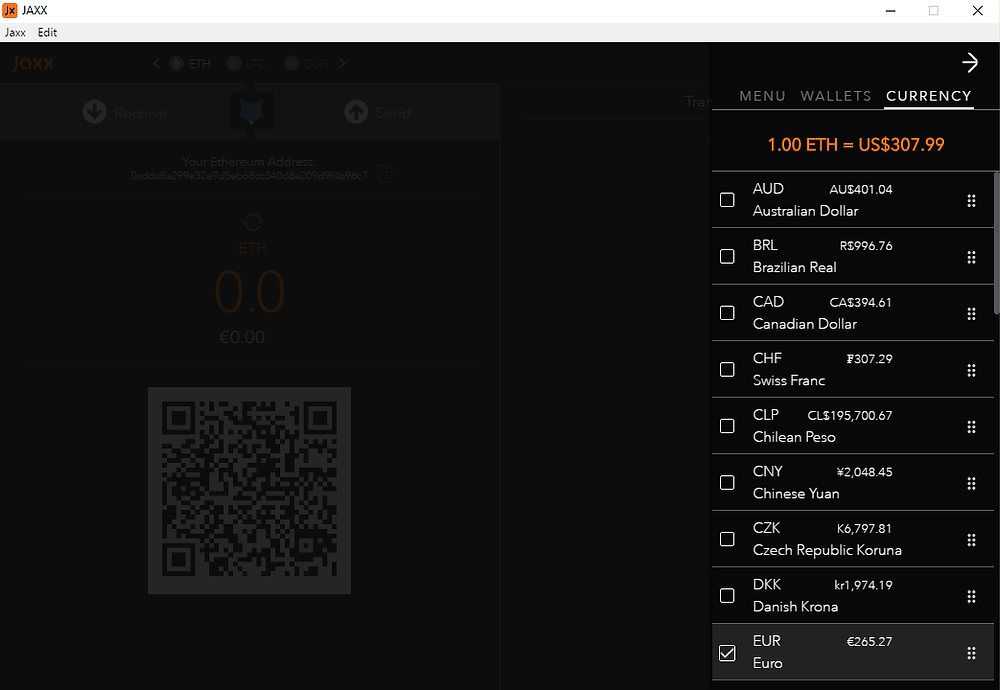Click the Swiss Franc 307.29 value
Image resolution: width=1000 pixels, height=690 pixels.
point(869,359)
